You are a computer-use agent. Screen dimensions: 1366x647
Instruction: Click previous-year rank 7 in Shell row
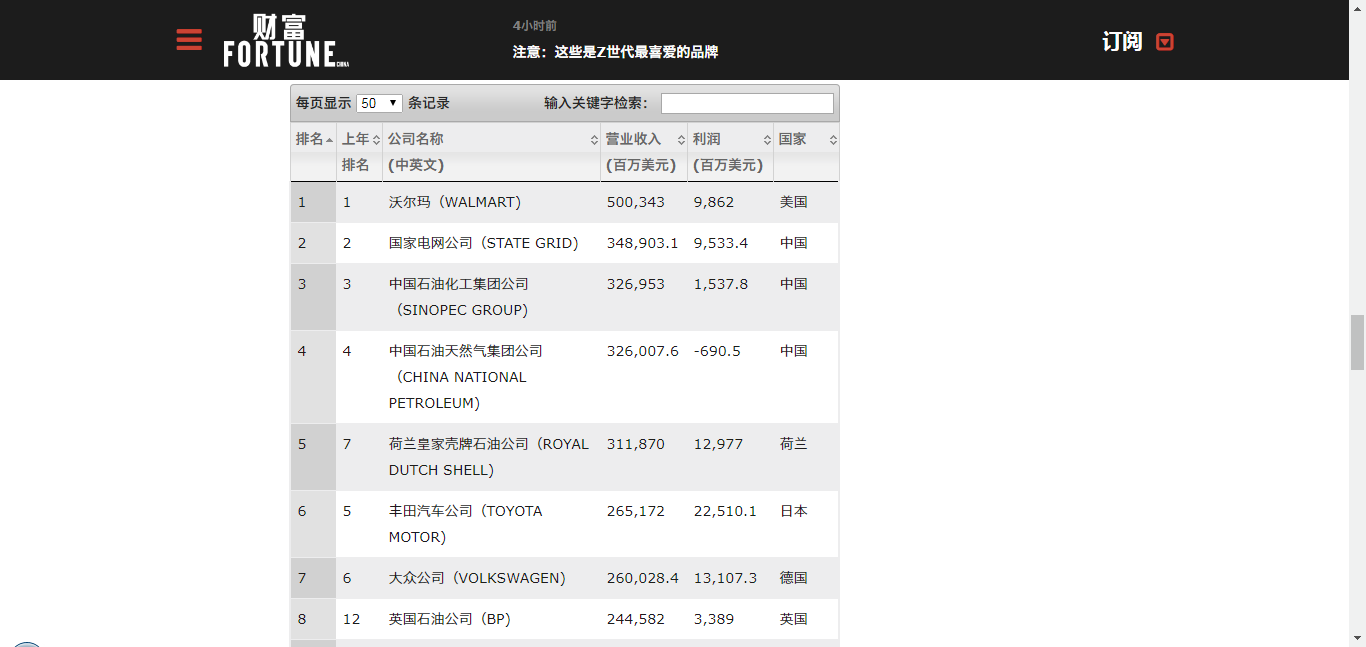[x=347, y=444]
